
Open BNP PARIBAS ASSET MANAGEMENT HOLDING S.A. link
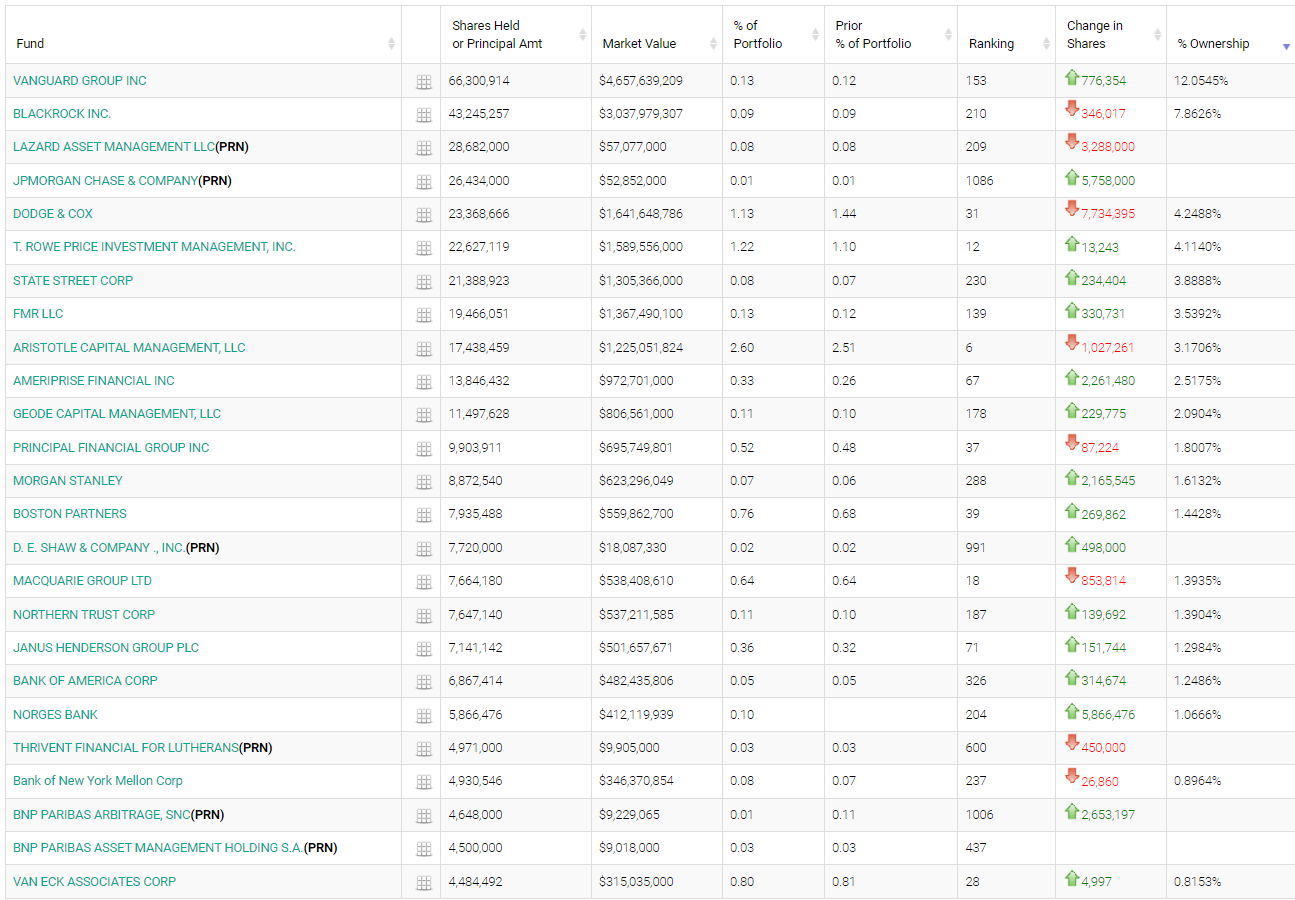pos(158,848)
